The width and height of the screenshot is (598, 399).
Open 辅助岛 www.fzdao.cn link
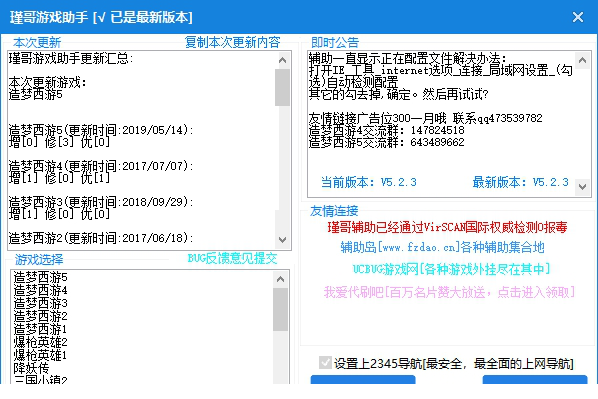click(x=442, y=248)
